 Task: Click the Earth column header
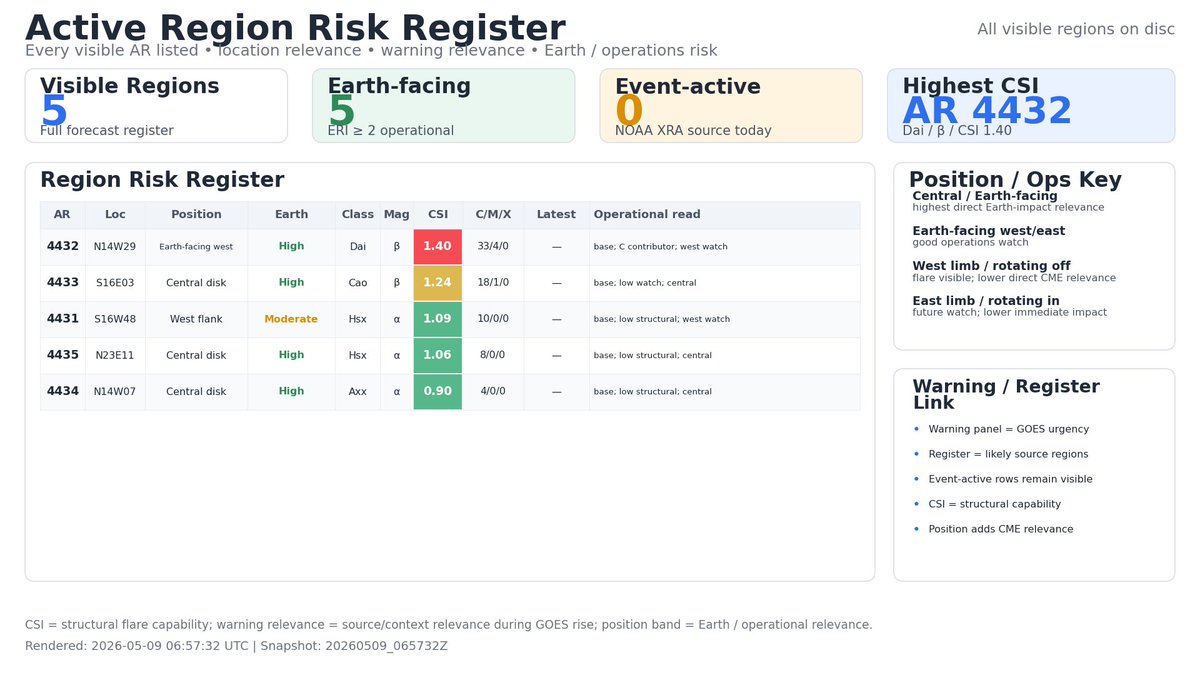(x=291, y=215)
